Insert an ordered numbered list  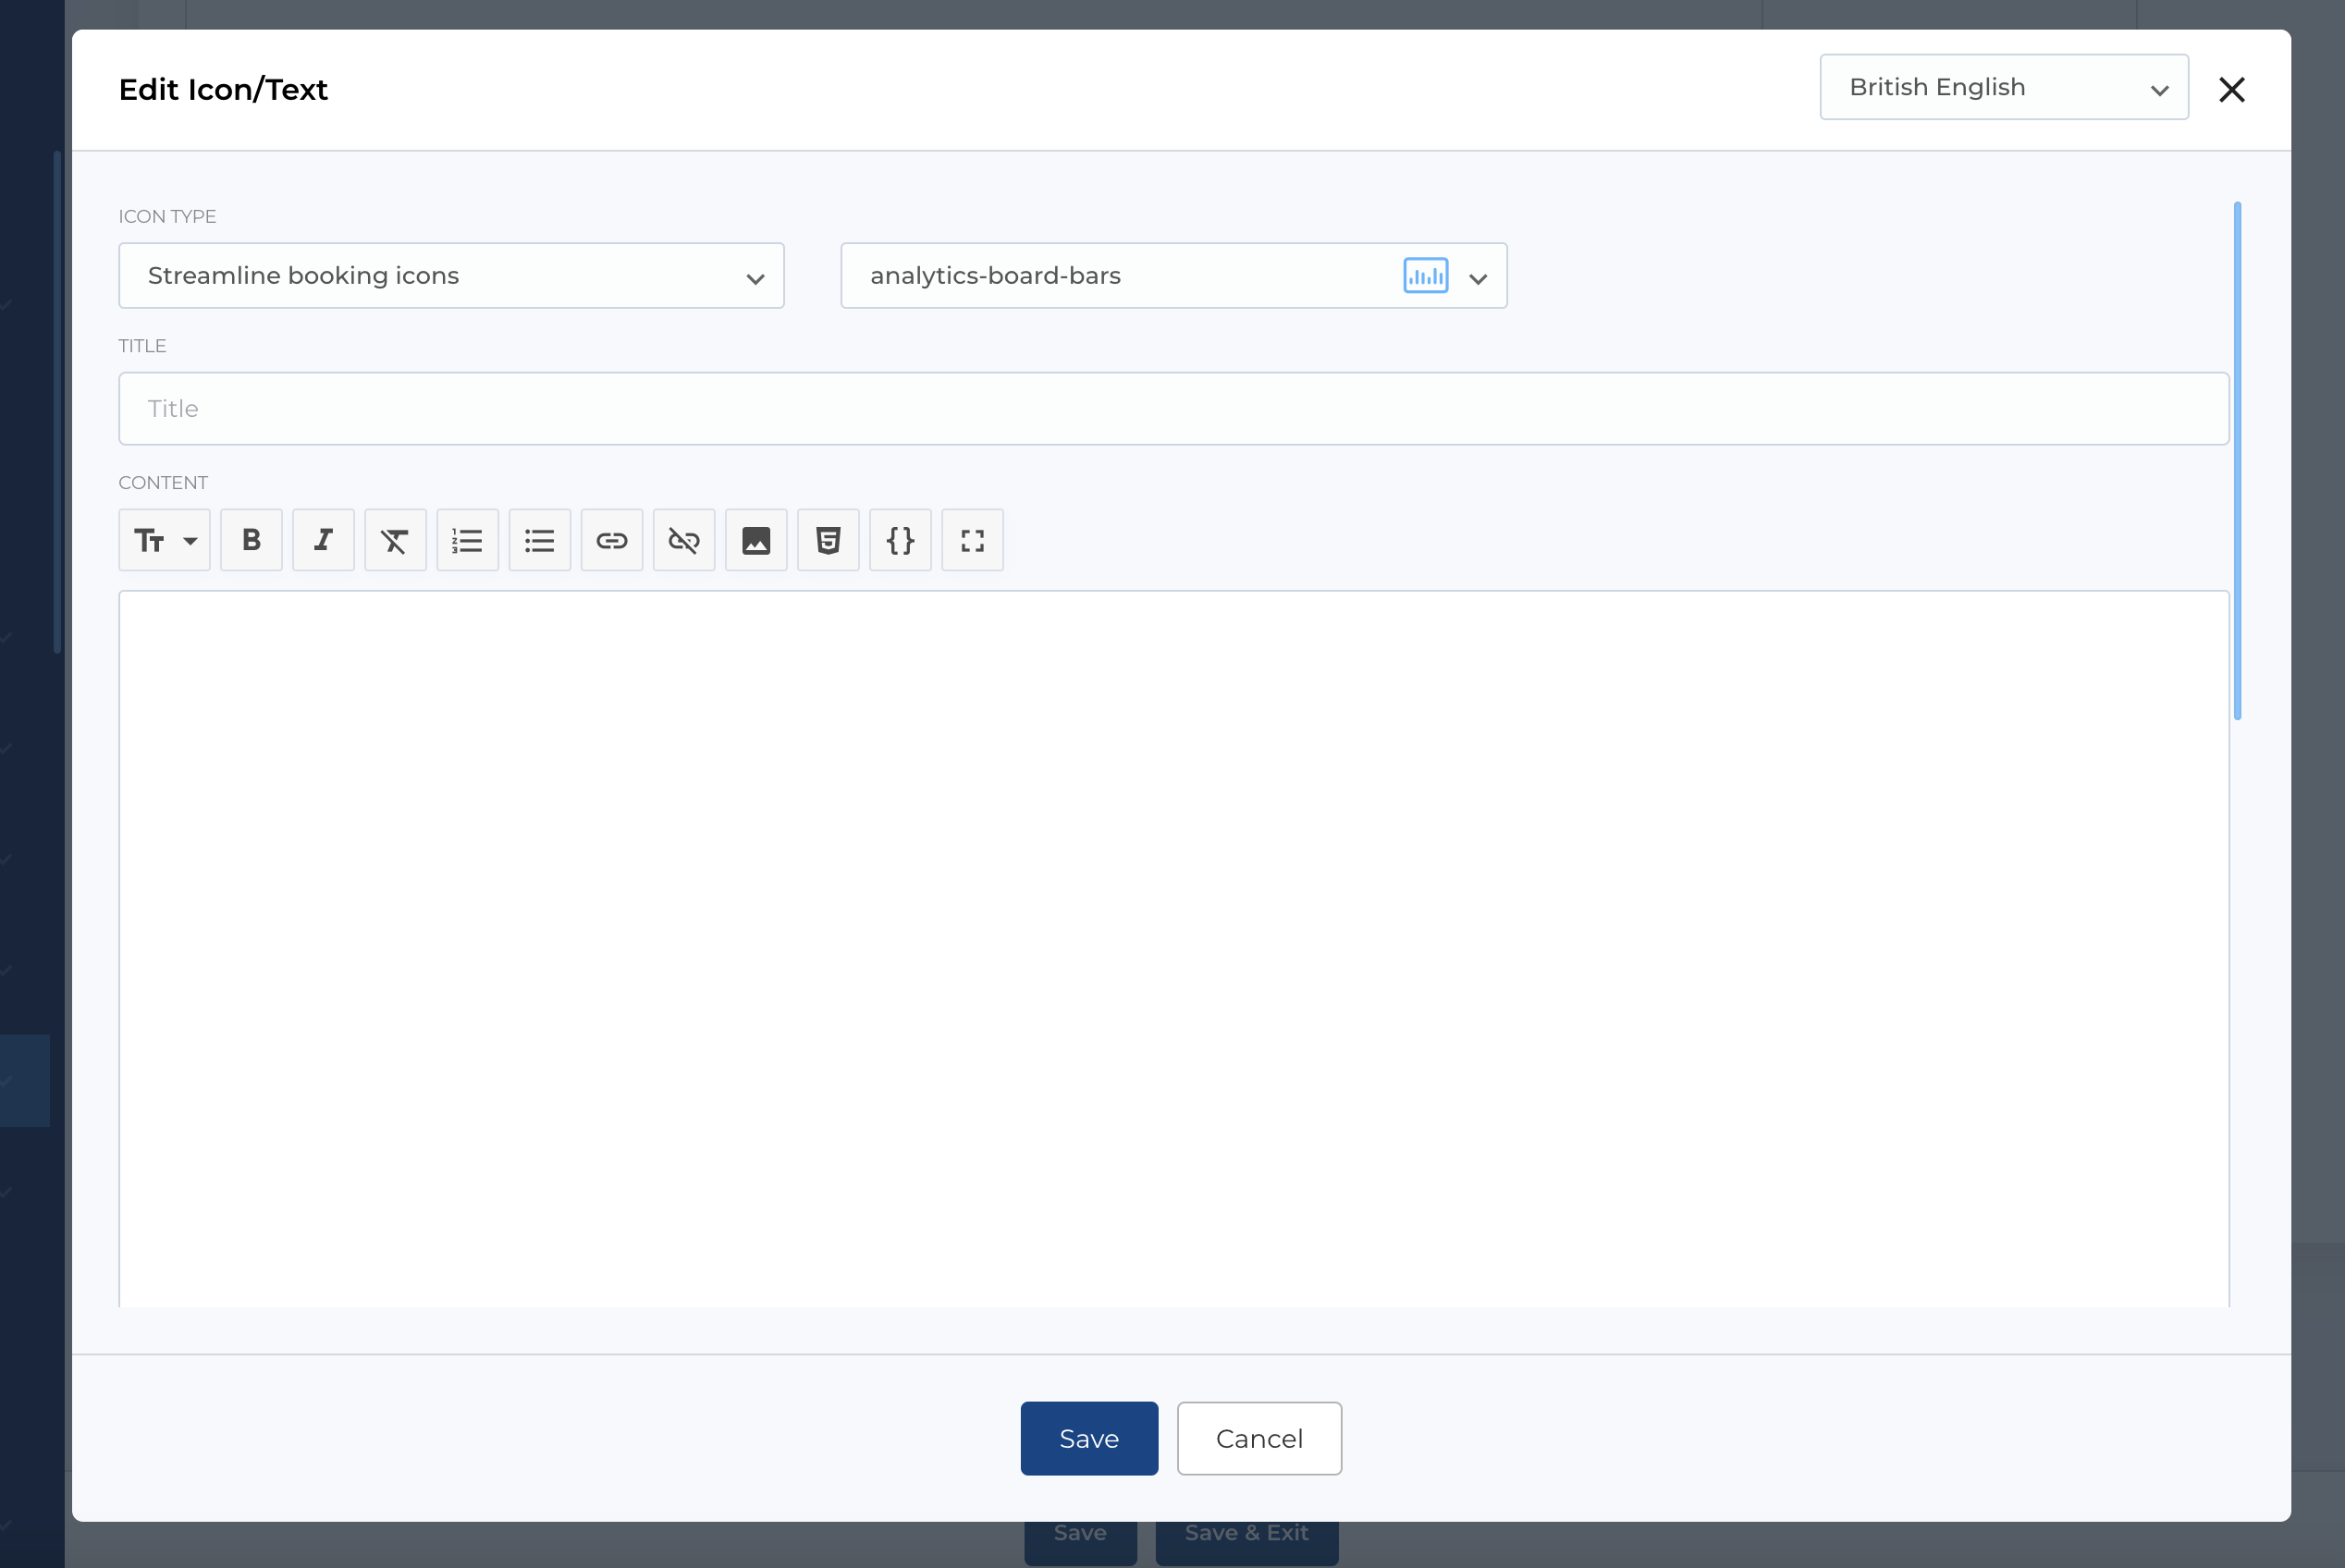[467, 540]
